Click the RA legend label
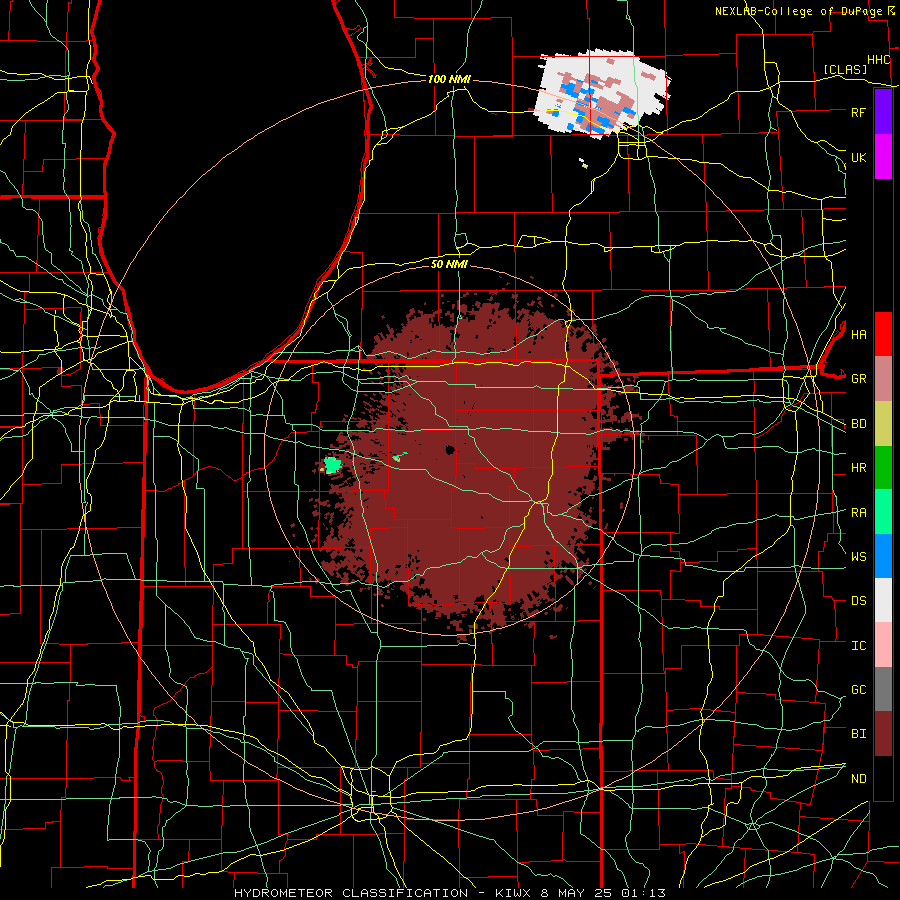Viewport: 900px width, 900px height. (x=858, y=513)
